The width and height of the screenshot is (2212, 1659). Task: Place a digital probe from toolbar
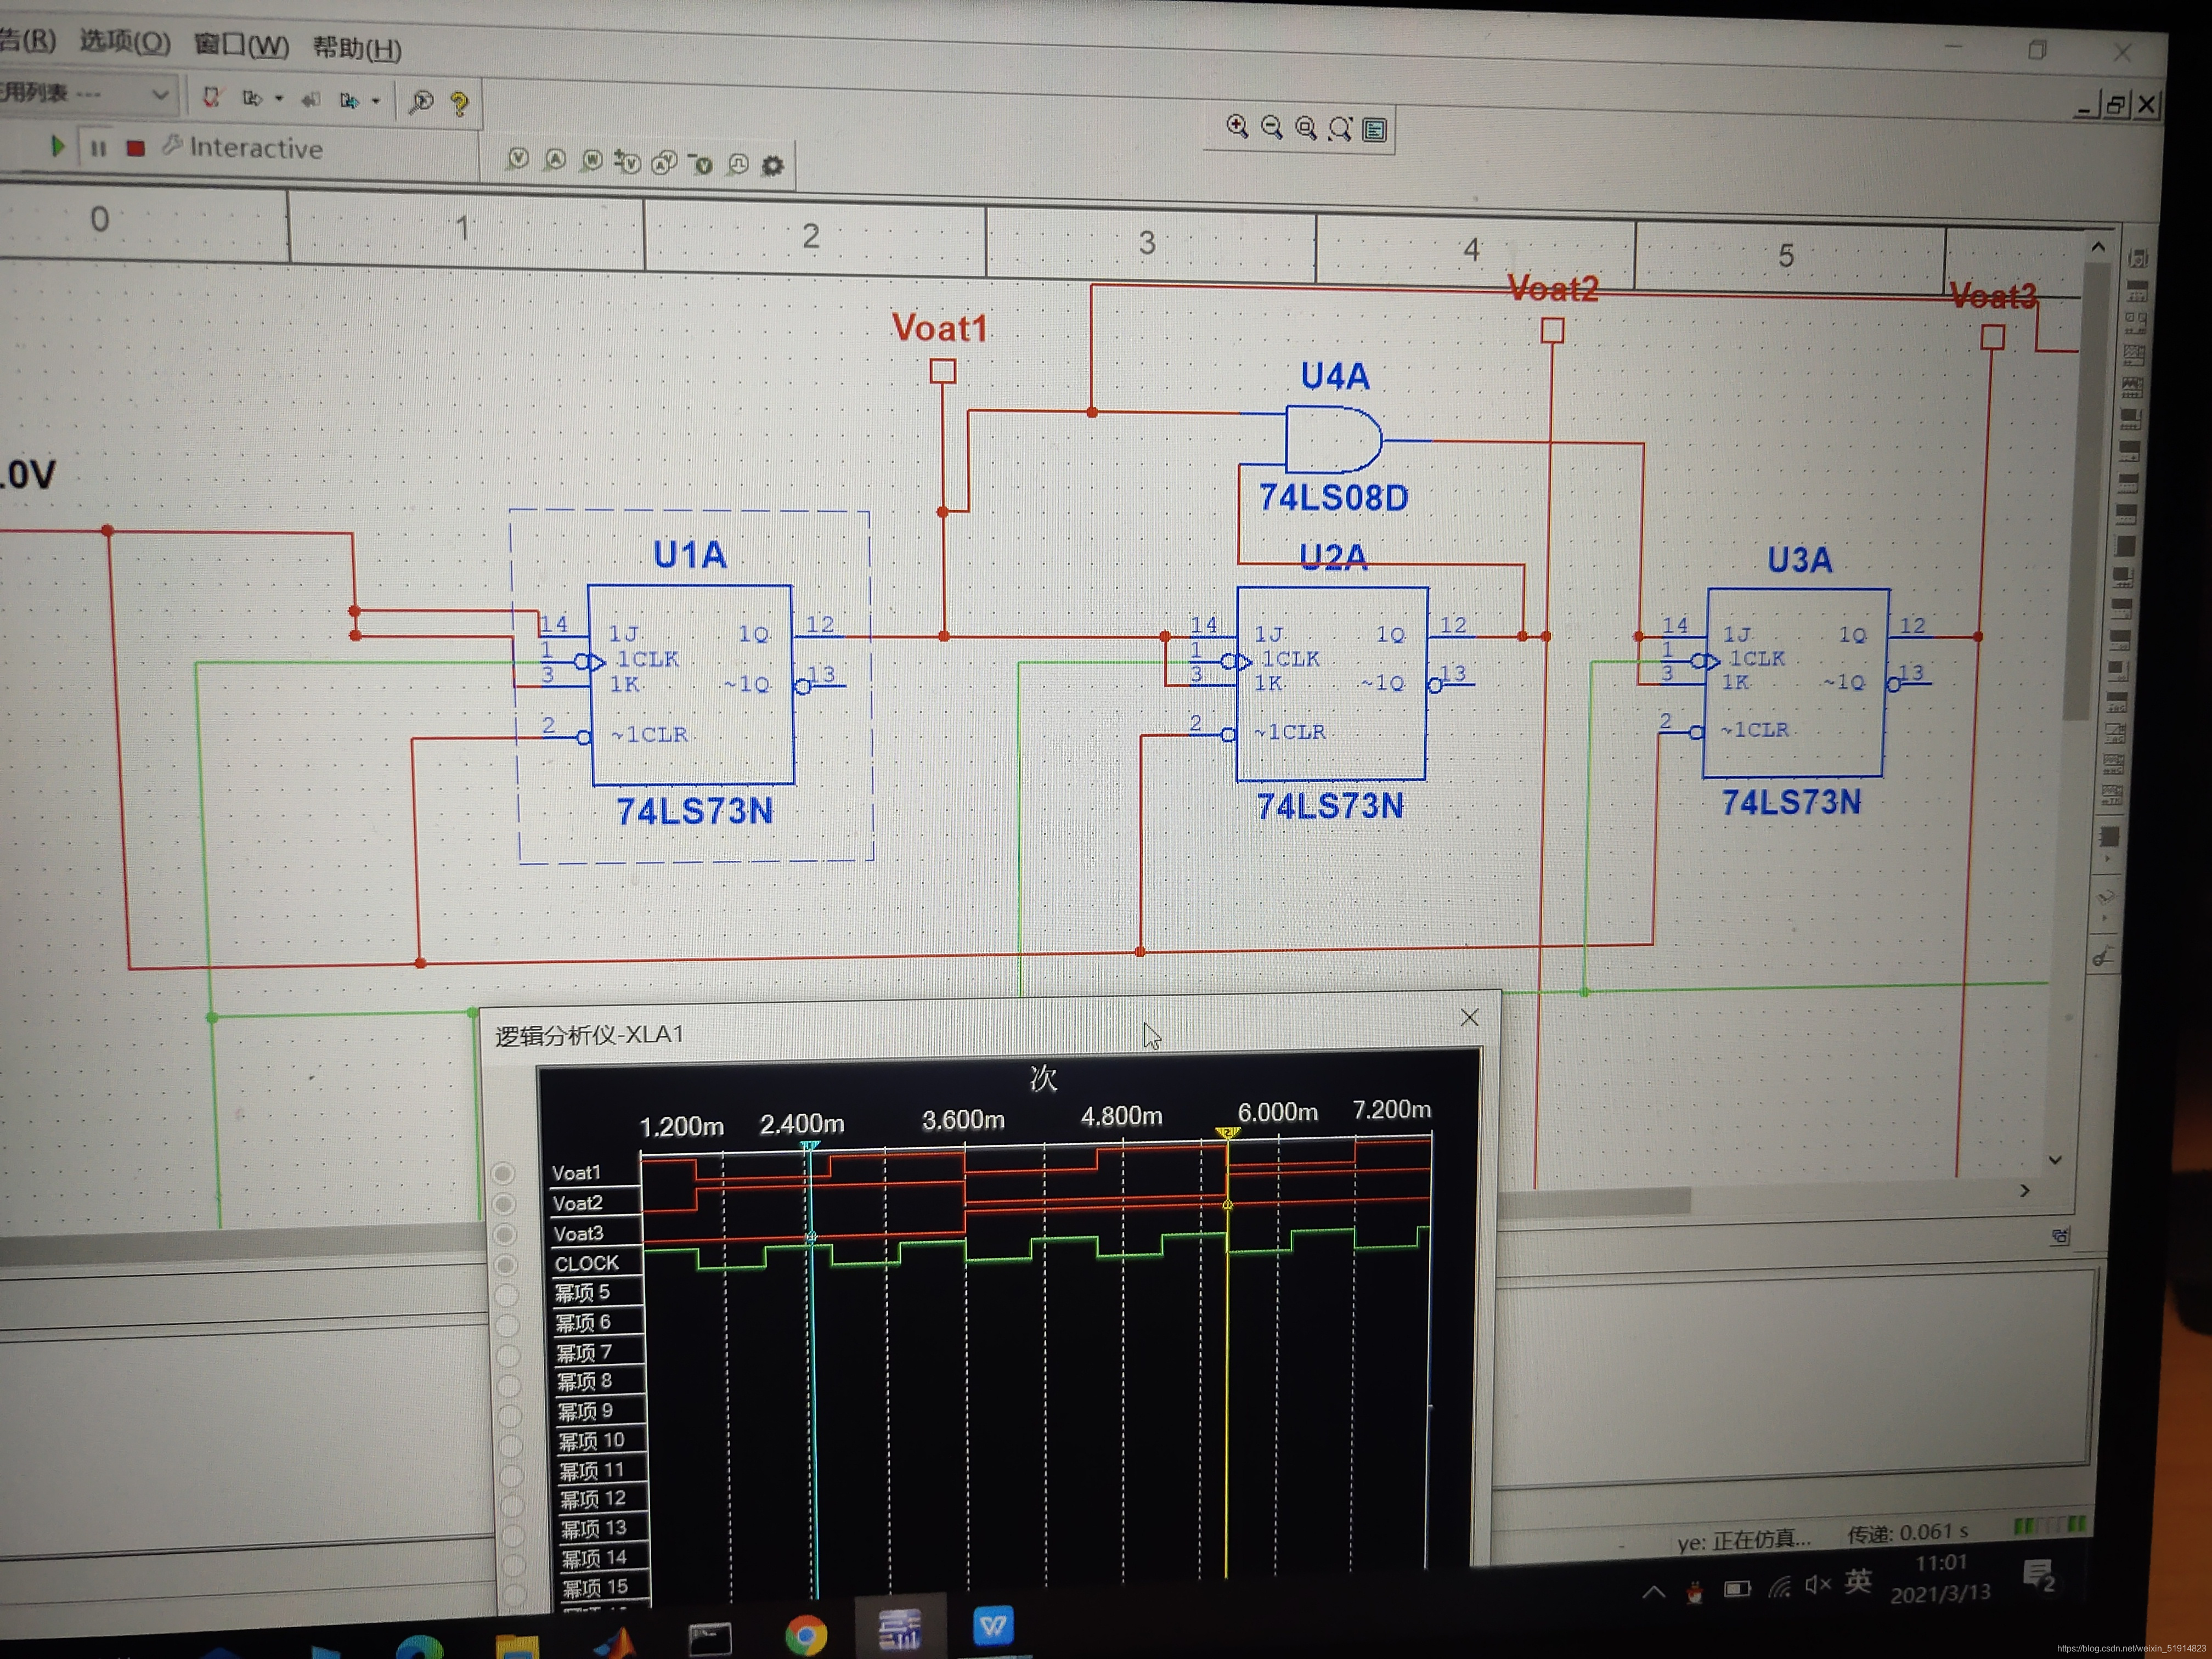click(x=738, y=164)
